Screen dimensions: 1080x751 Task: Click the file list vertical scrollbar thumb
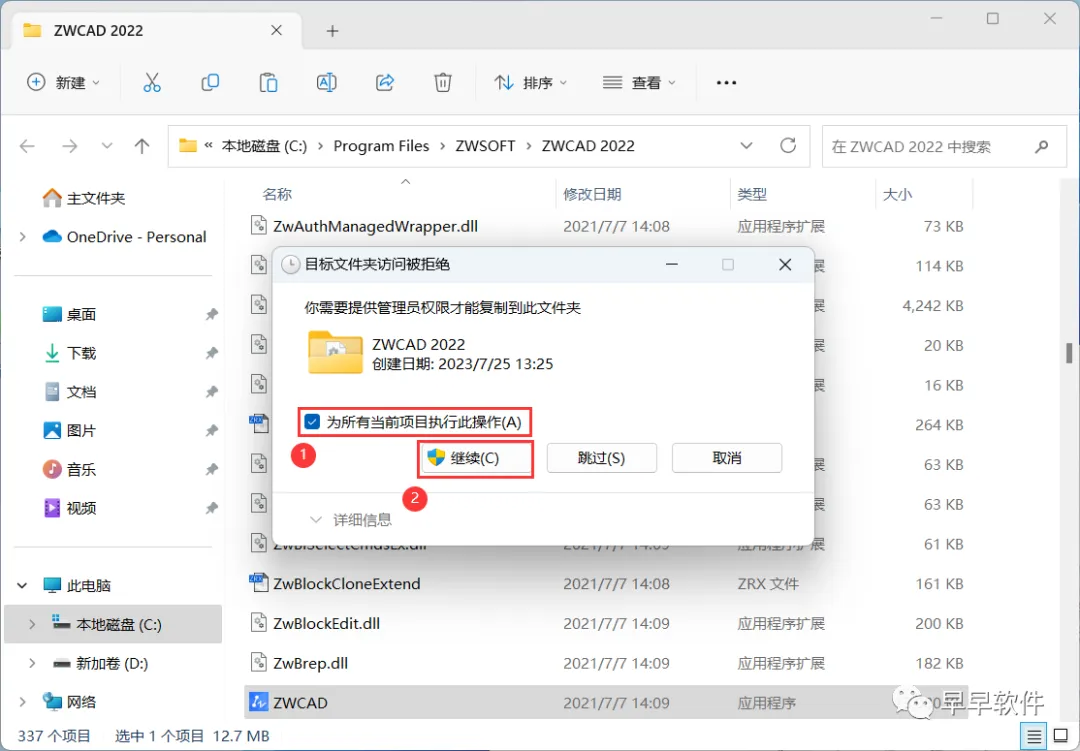click(x=1069, y=353)
